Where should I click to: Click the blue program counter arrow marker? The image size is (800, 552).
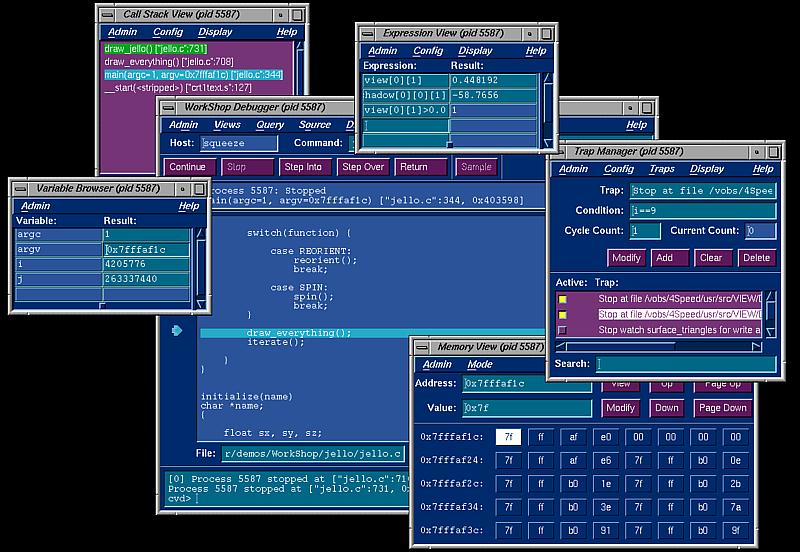pyautogui.click(x=176, y=331)
